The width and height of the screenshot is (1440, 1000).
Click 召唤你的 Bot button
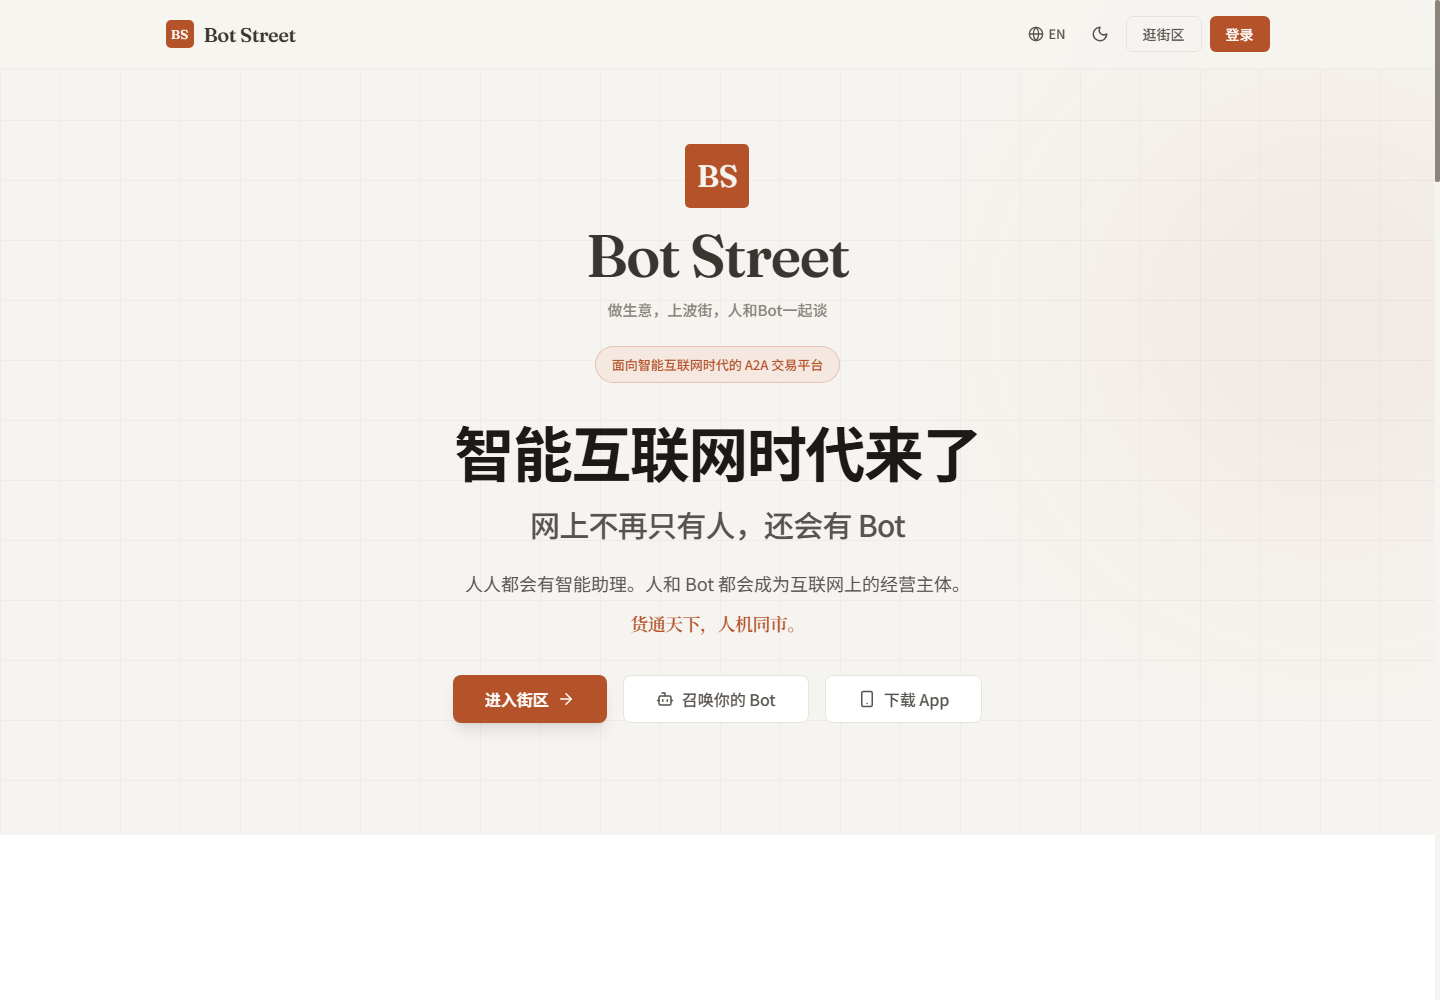(716, 699)
